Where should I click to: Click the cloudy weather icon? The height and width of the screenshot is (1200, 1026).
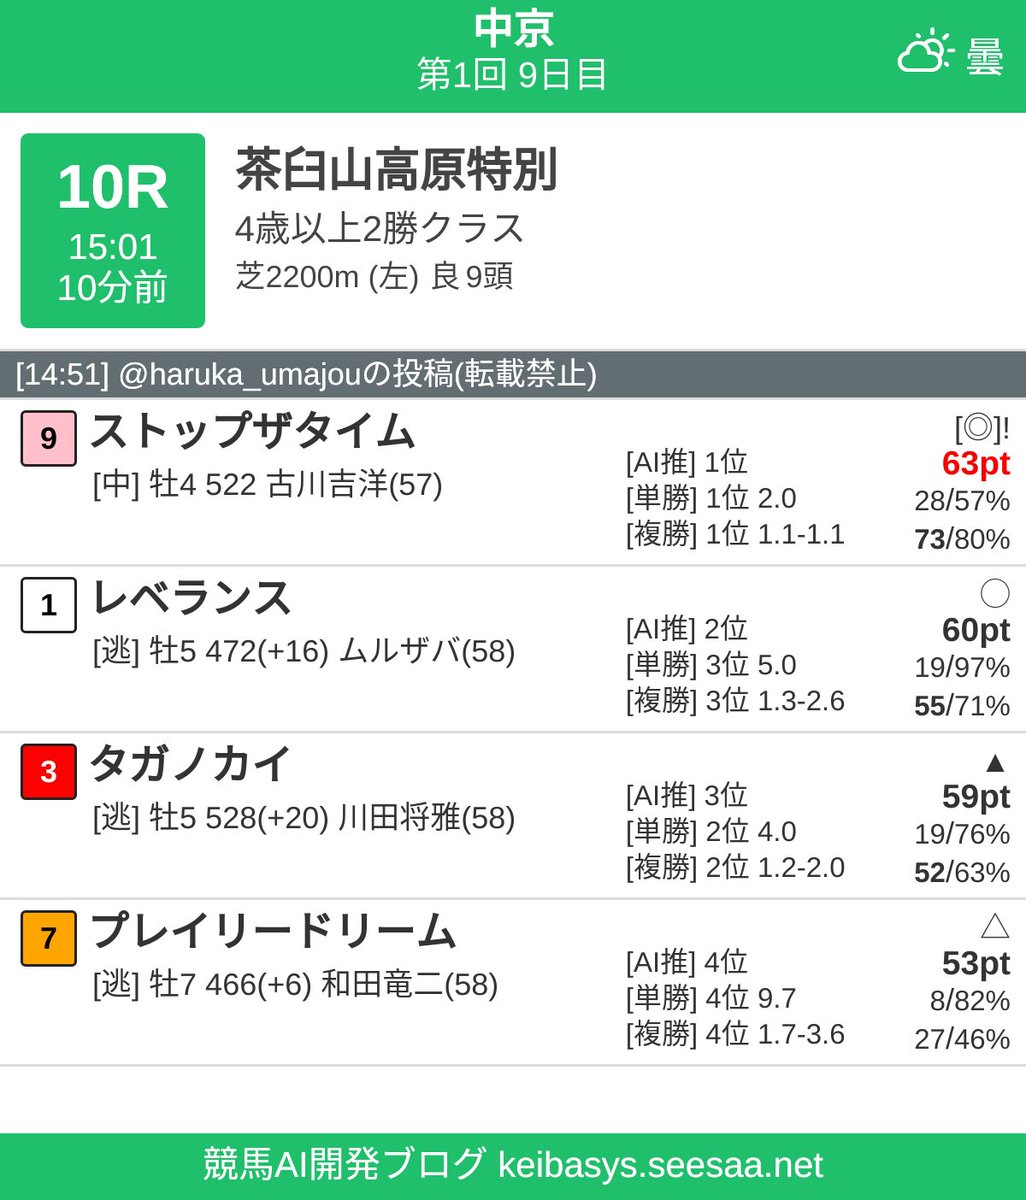pyautogui.click(x=925, y=52)
